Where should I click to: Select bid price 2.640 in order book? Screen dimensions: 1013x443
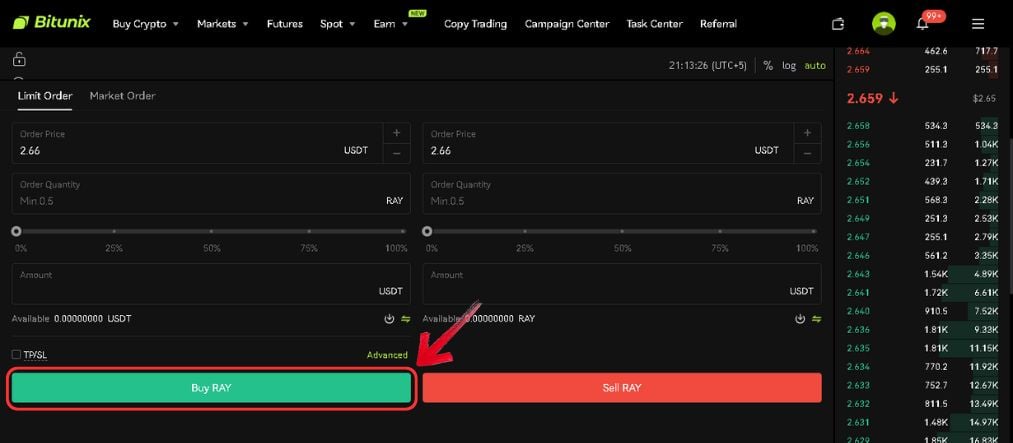[858, 311]
